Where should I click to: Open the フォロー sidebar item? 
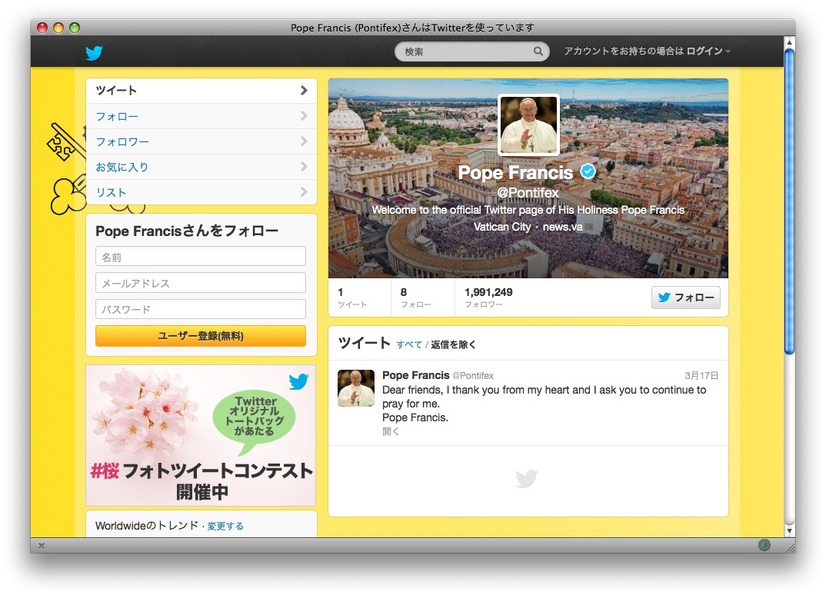coord(201,116)
